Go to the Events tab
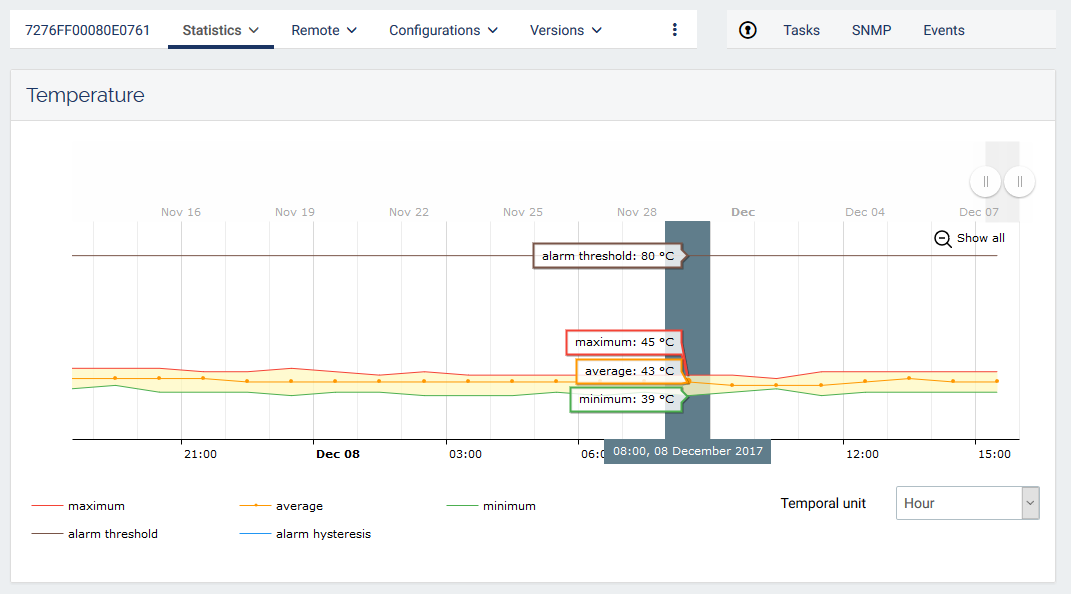 943,30
